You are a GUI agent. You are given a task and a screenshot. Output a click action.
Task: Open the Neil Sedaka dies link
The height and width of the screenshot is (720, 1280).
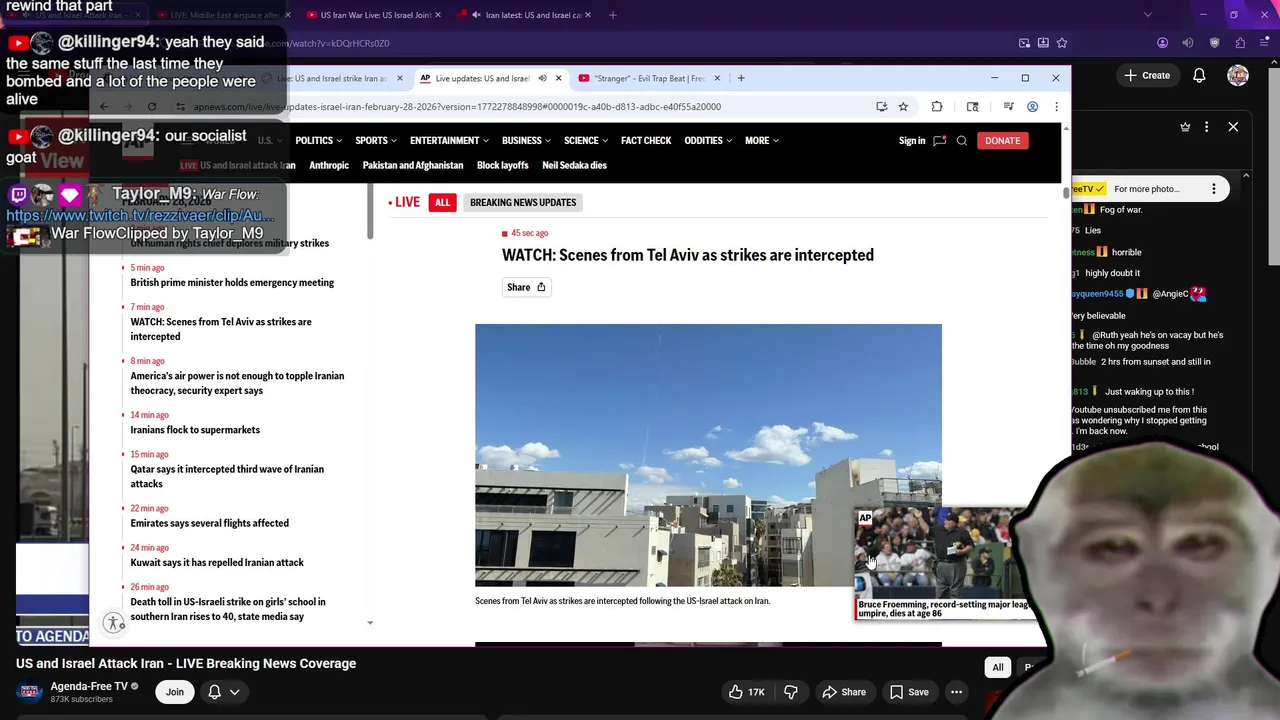(x=575, y=166)
